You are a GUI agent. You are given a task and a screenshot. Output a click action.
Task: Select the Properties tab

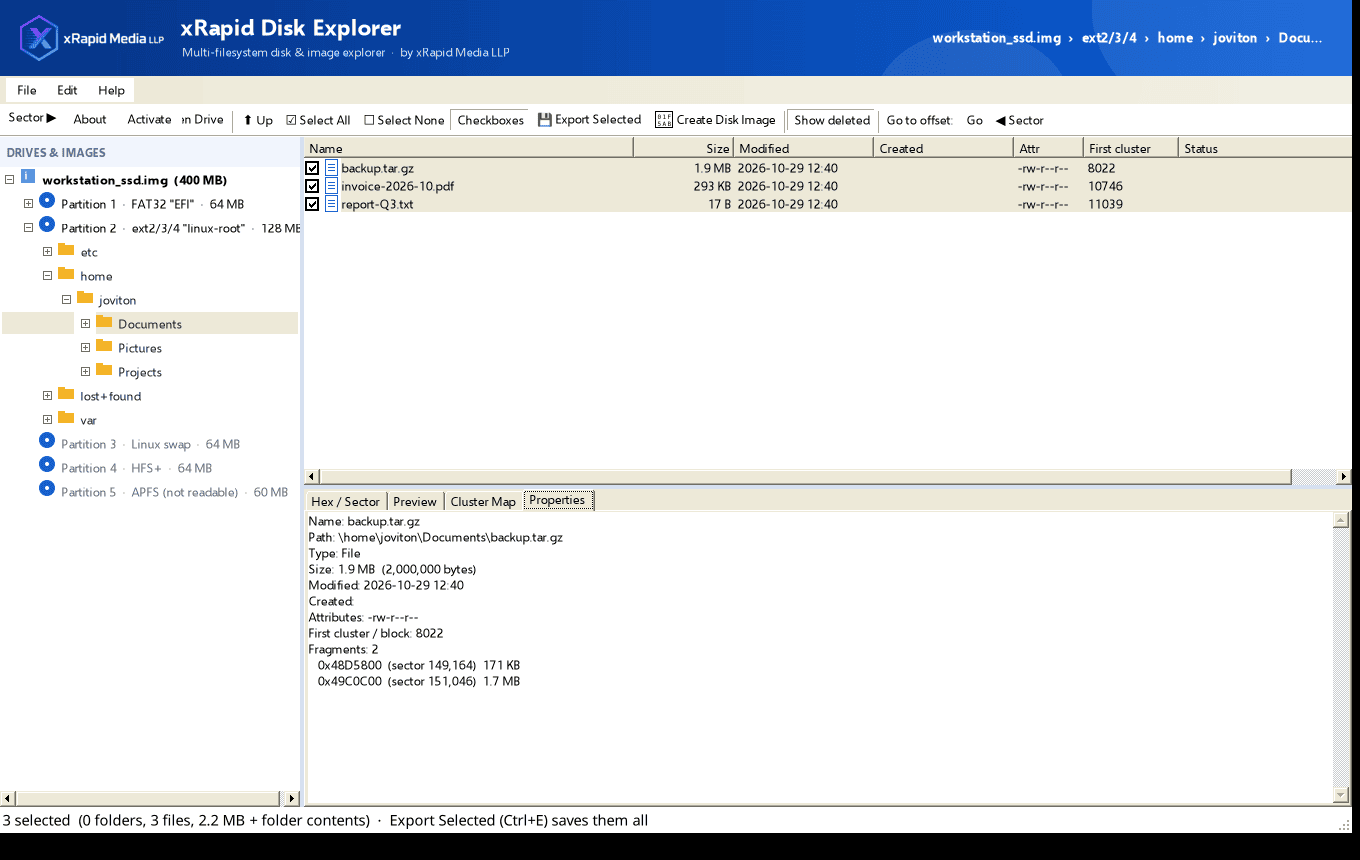coord(558,500)
